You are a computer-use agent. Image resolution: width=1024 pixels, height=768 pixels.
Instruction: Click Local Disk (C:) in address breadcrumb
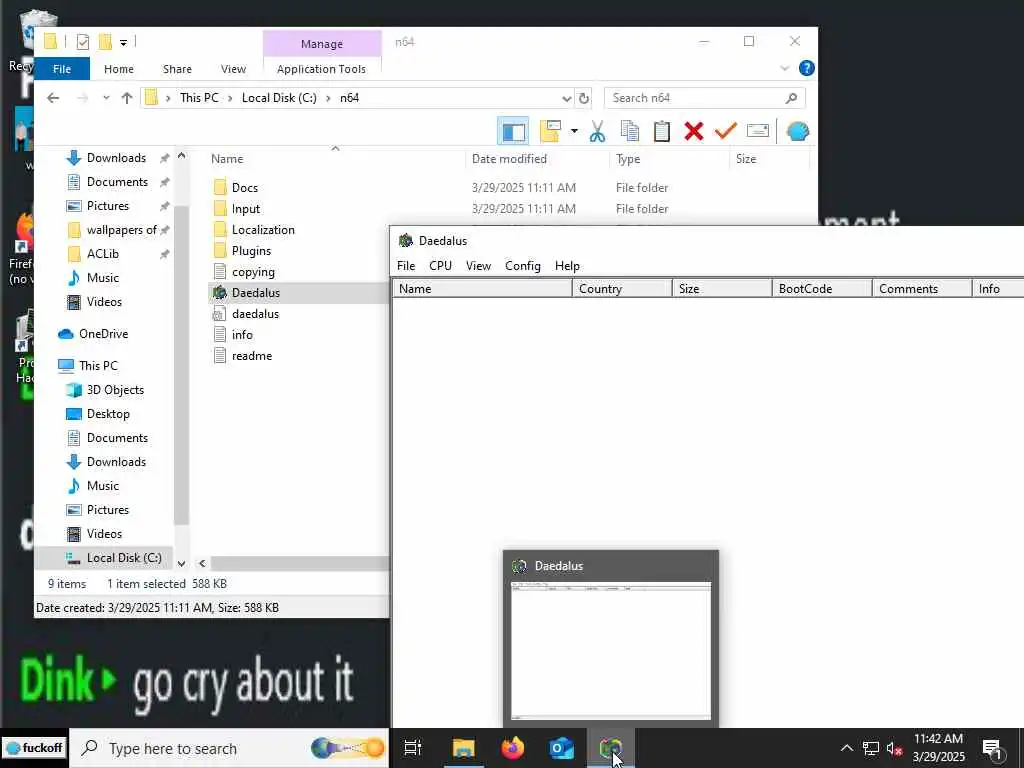[279, 98]
